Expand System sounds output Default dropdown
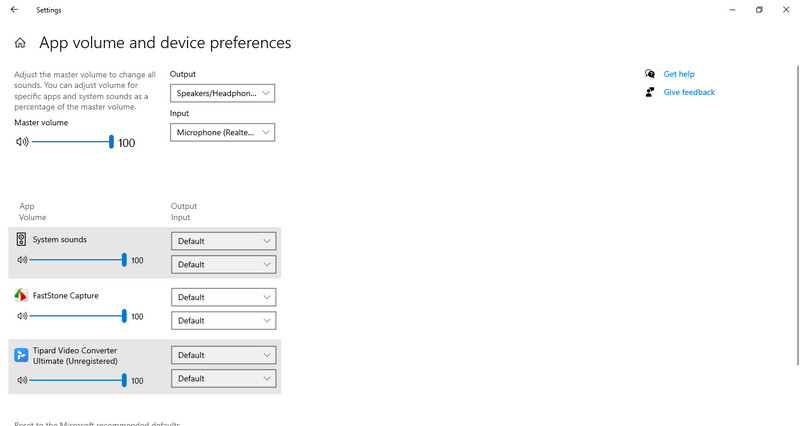Viewport: 800px width, 426px height. pos(223,241)
